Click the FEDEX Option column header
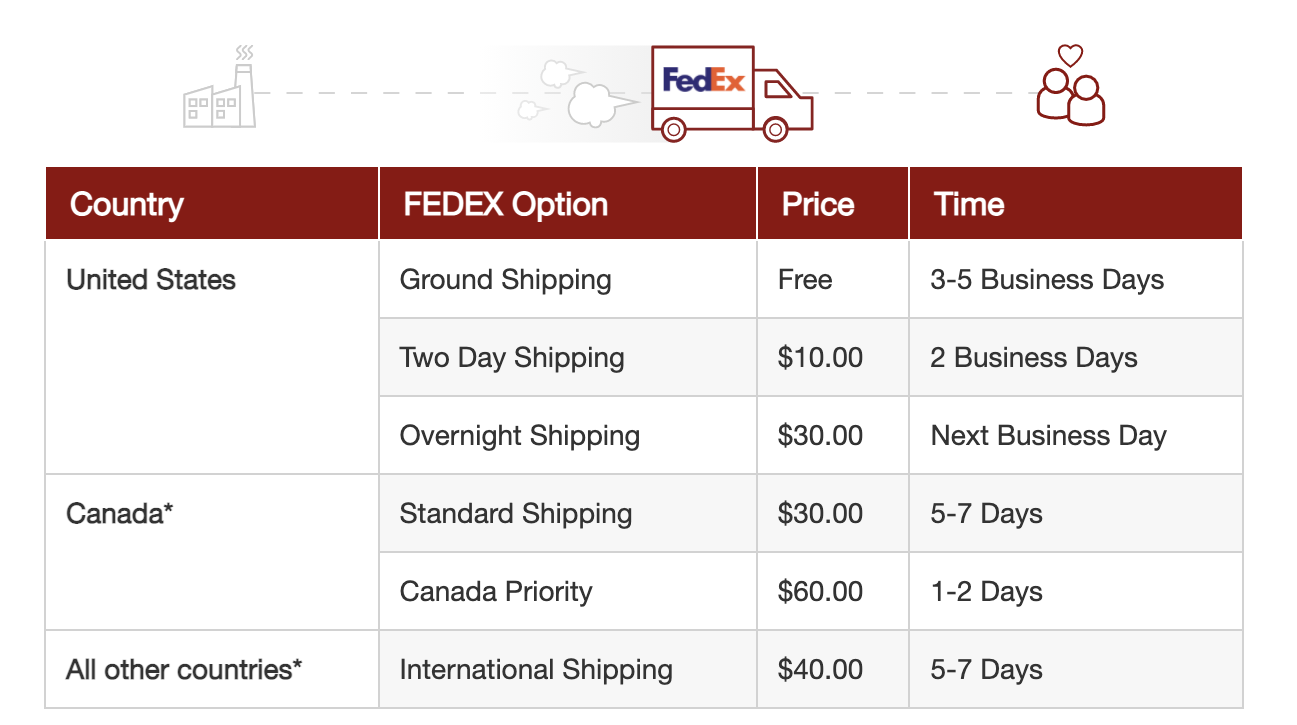The width and height of the screenshot is (1297, 725). (x=568, y=204)
